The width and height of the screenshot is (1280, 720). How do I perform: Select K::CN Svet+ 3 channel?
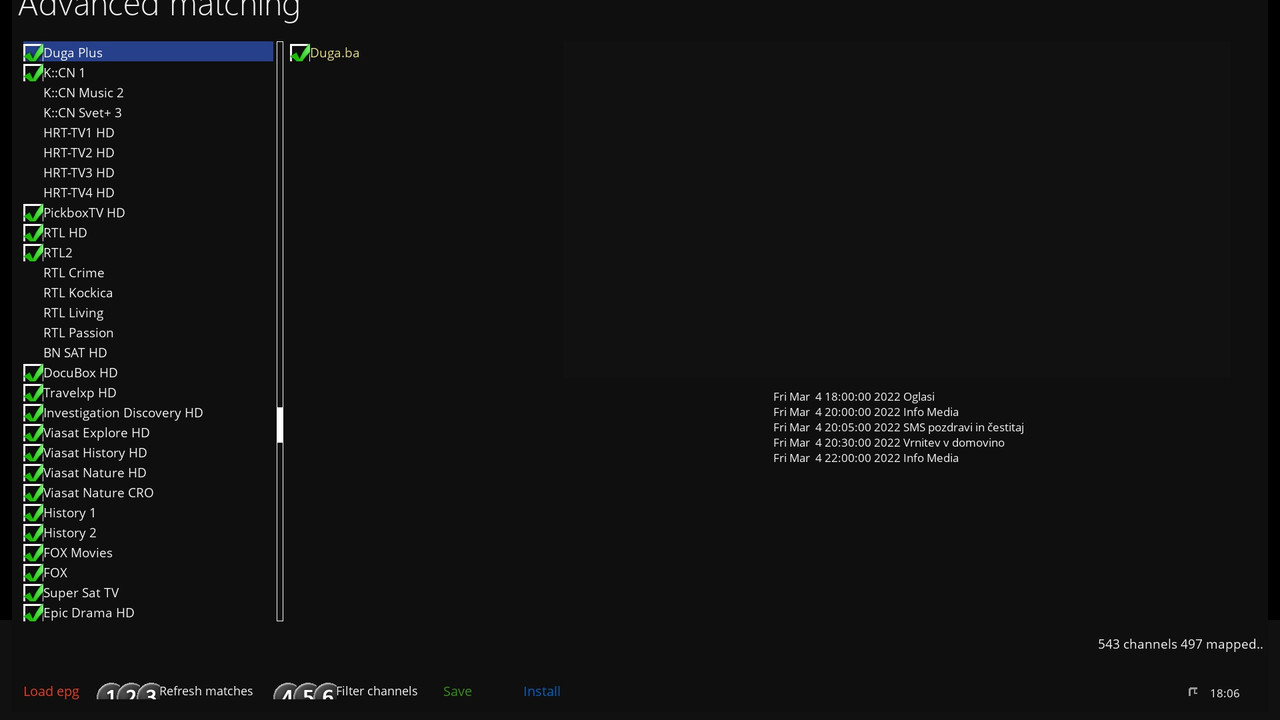point(148,112)
